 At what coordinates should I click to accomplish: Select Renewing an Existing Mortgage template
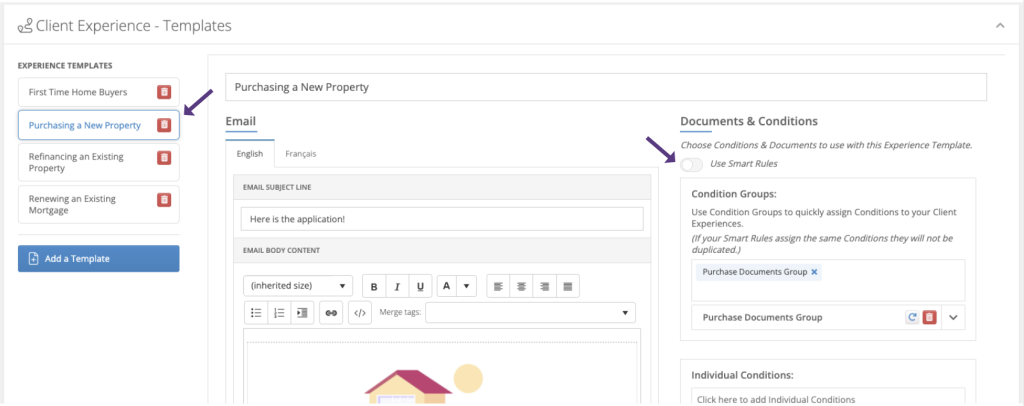pyautogui.click(x=99, y=205)
